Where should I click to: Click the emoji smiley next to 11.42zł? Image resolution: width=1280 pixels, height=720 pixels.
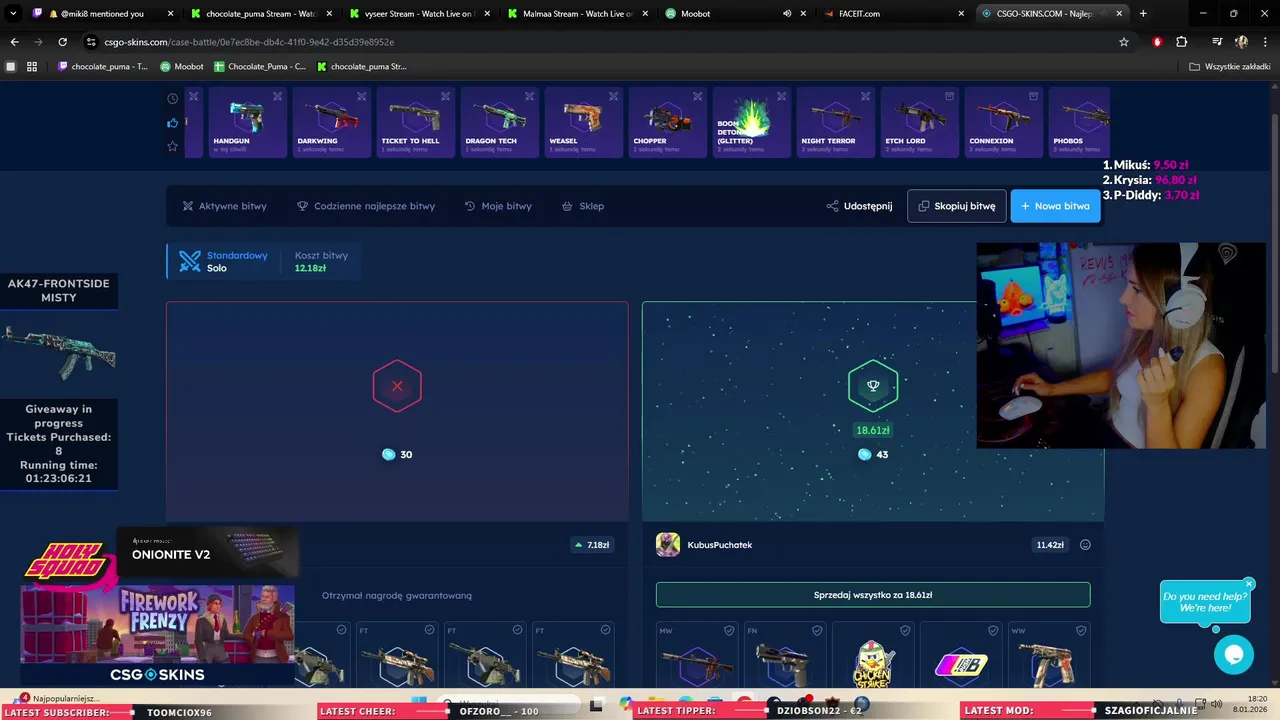1085,545
